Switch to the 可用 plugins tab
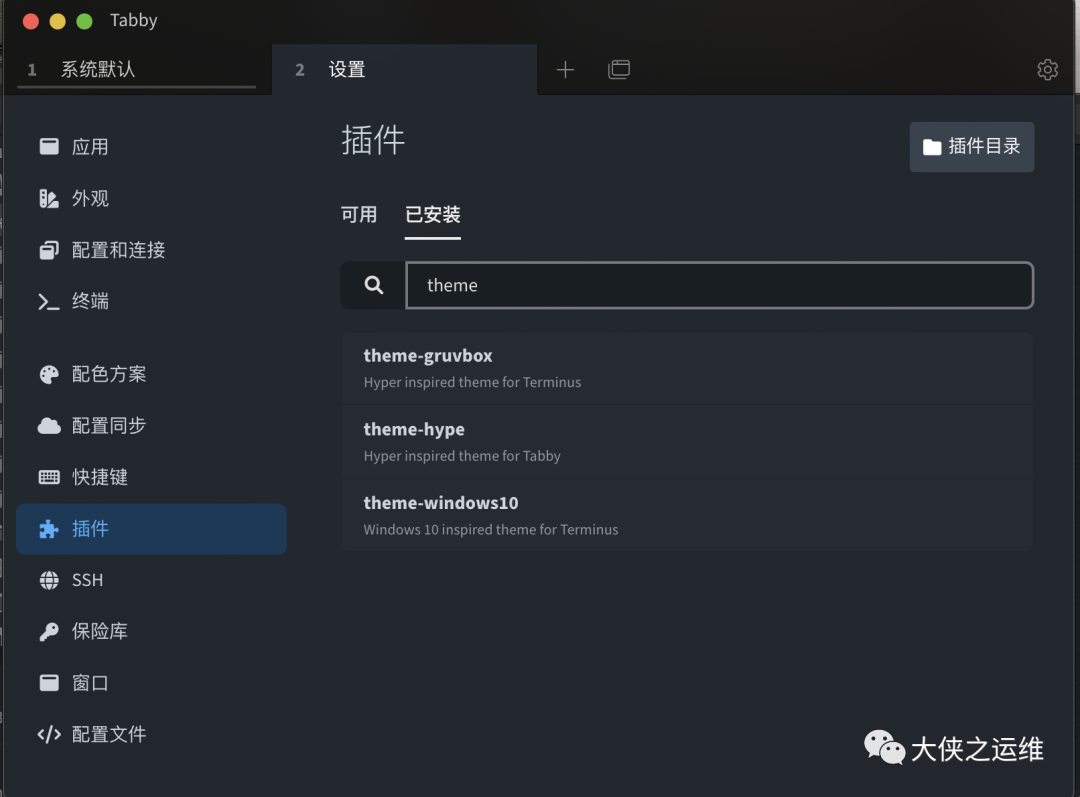Image resolution: width=1080 pixels, height=797 pixels. click(x=359, y=215)
